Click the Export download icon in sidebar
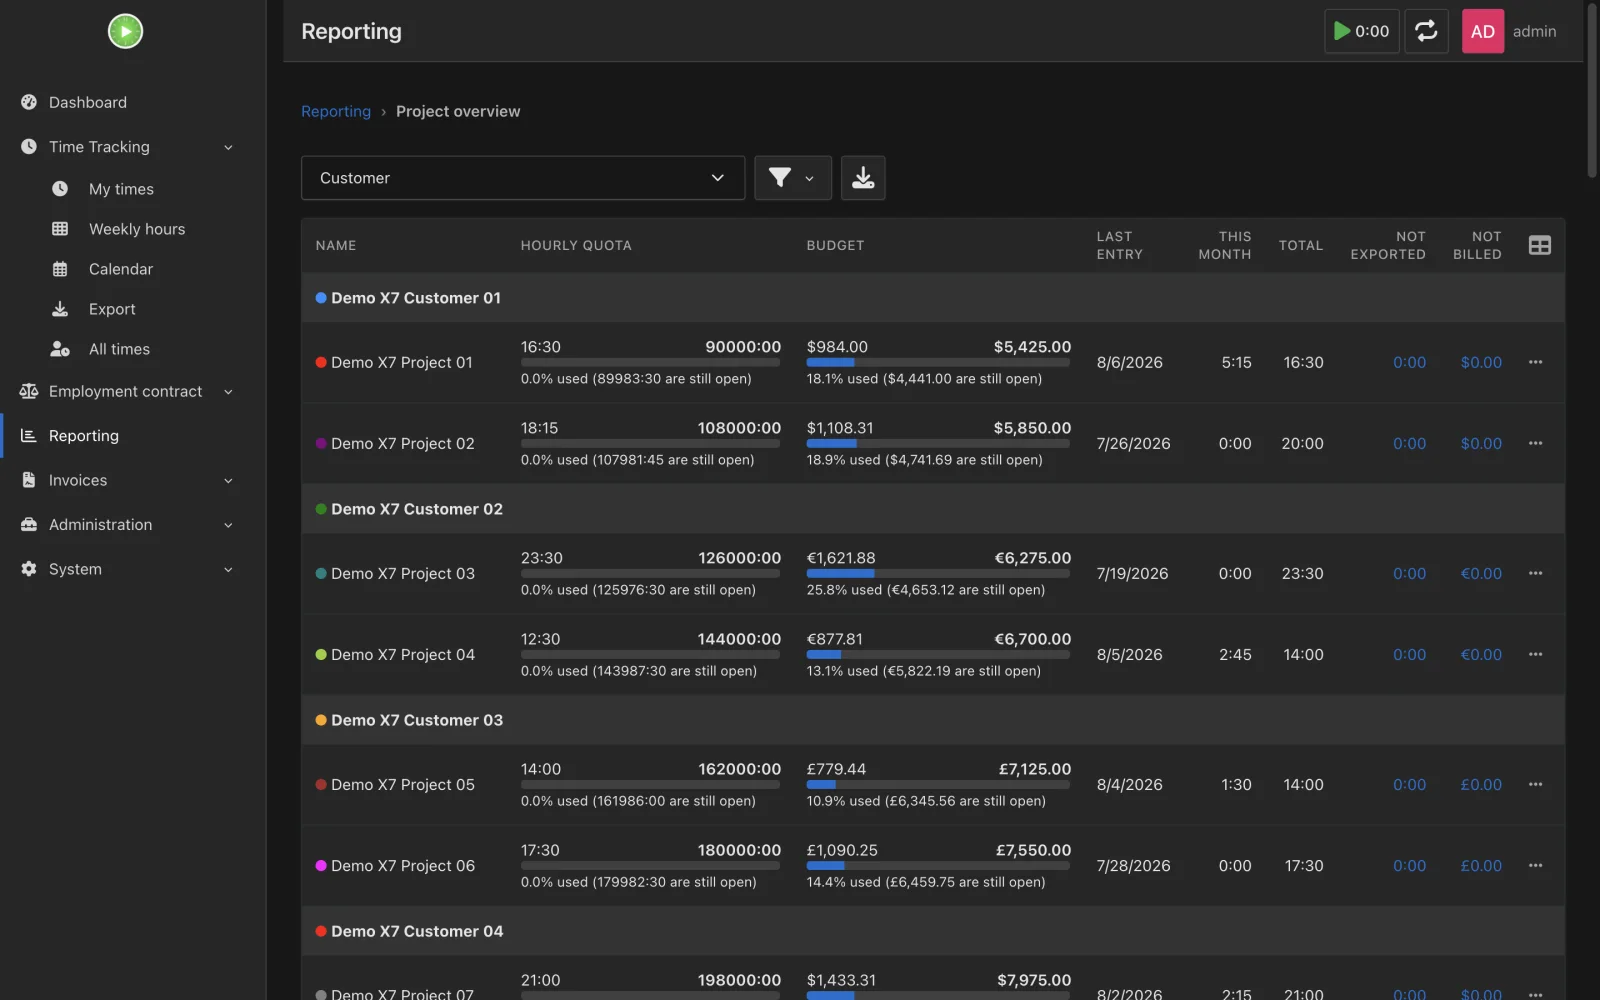The width and height of the screenshot is (1600, 1000). click(60, 309)
